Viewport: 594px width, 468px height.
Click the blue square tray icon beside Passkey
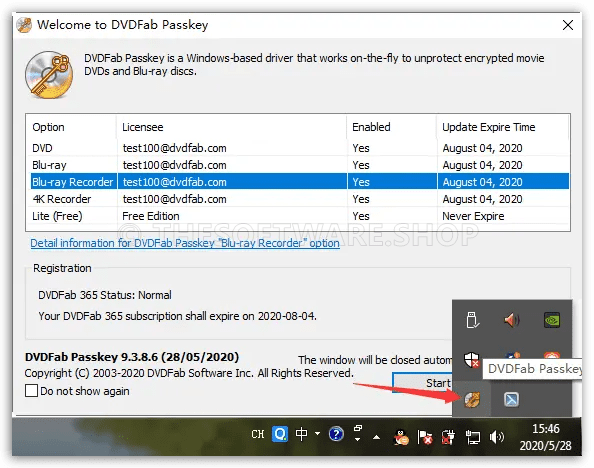click(511, 399)
